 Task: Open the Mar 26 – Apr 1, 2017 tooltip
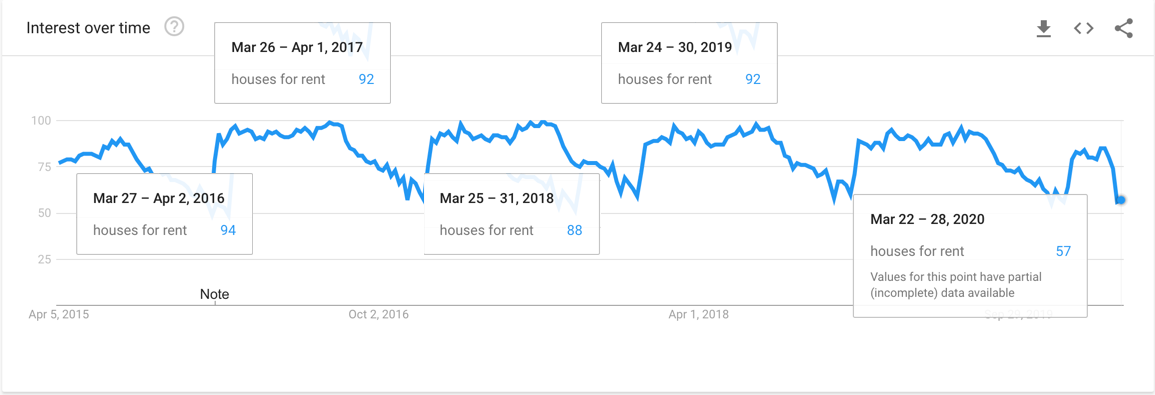point(302,63)
